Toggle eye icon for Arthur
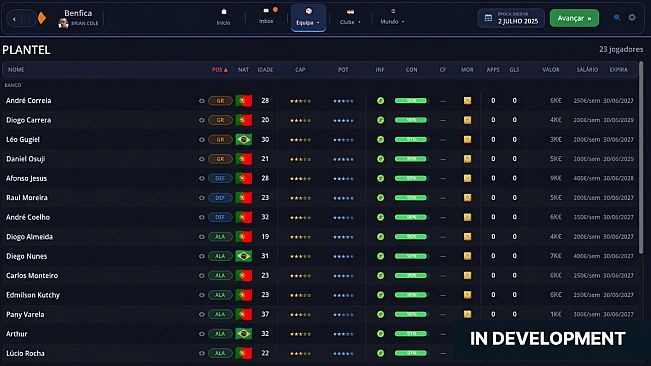Viewport: 651px width, 366px height. pyautogui.click(x=201, y=334)
